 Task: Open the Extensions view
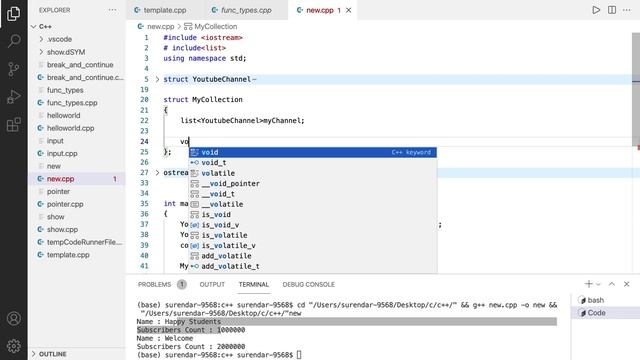(13, 125)
